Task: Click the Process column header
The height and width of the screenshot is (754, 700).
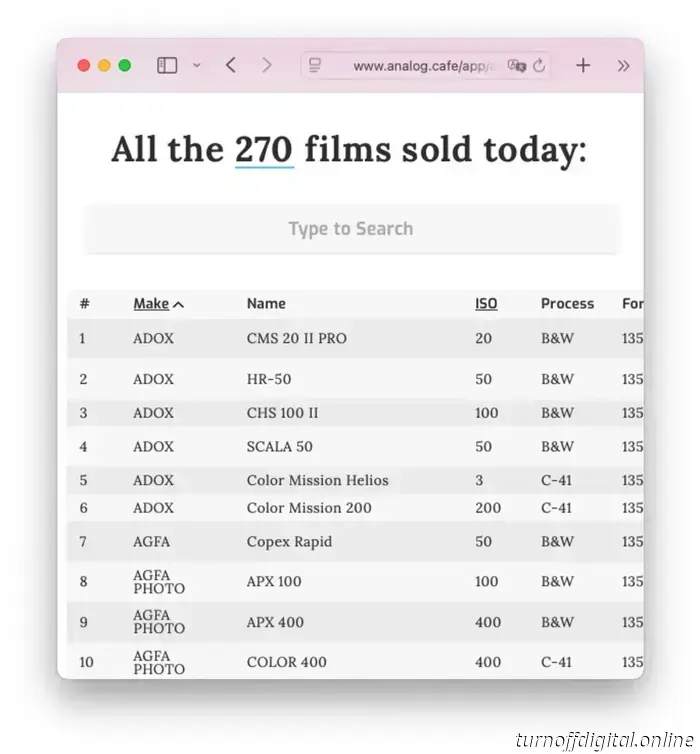Action: click(567, 303)
